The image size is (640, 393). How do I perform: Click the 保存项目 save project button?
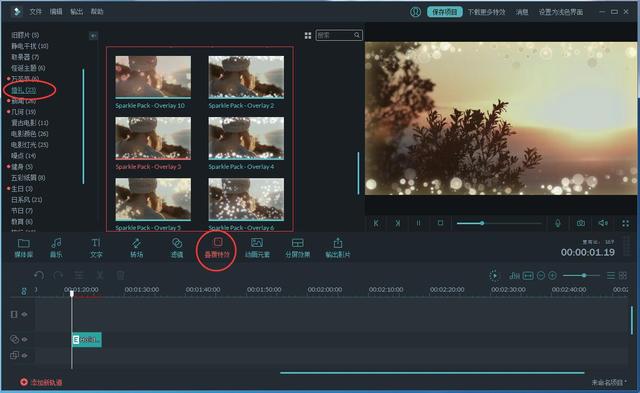[x=445, y=12]
